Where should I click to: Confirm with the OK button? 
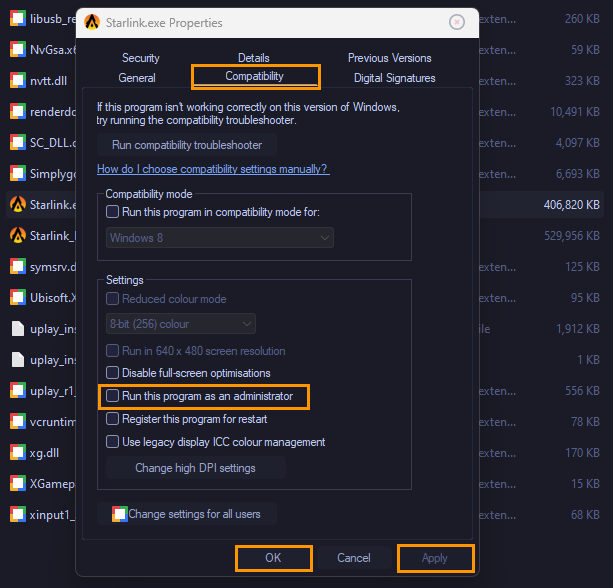[274, 558]
